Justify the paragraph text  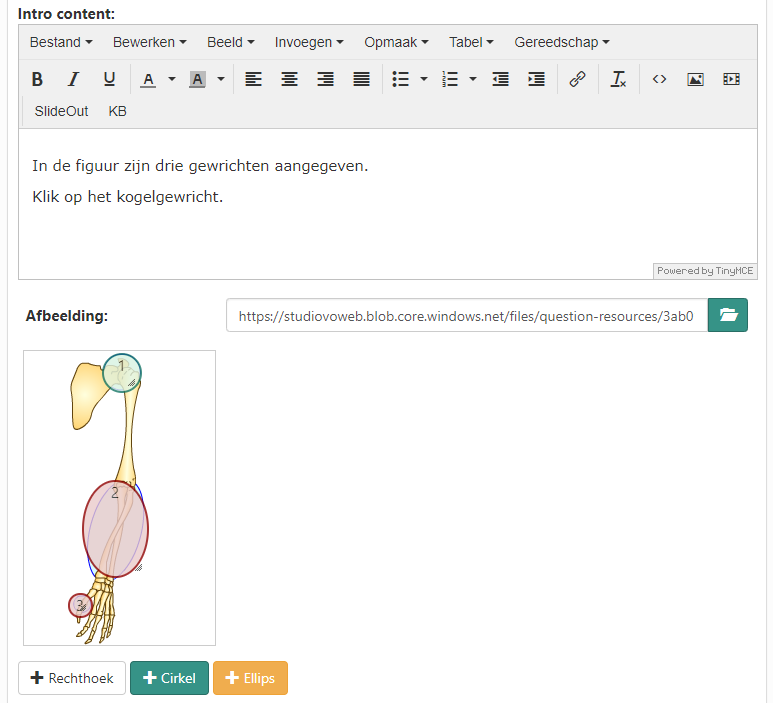tap(361, 79)
